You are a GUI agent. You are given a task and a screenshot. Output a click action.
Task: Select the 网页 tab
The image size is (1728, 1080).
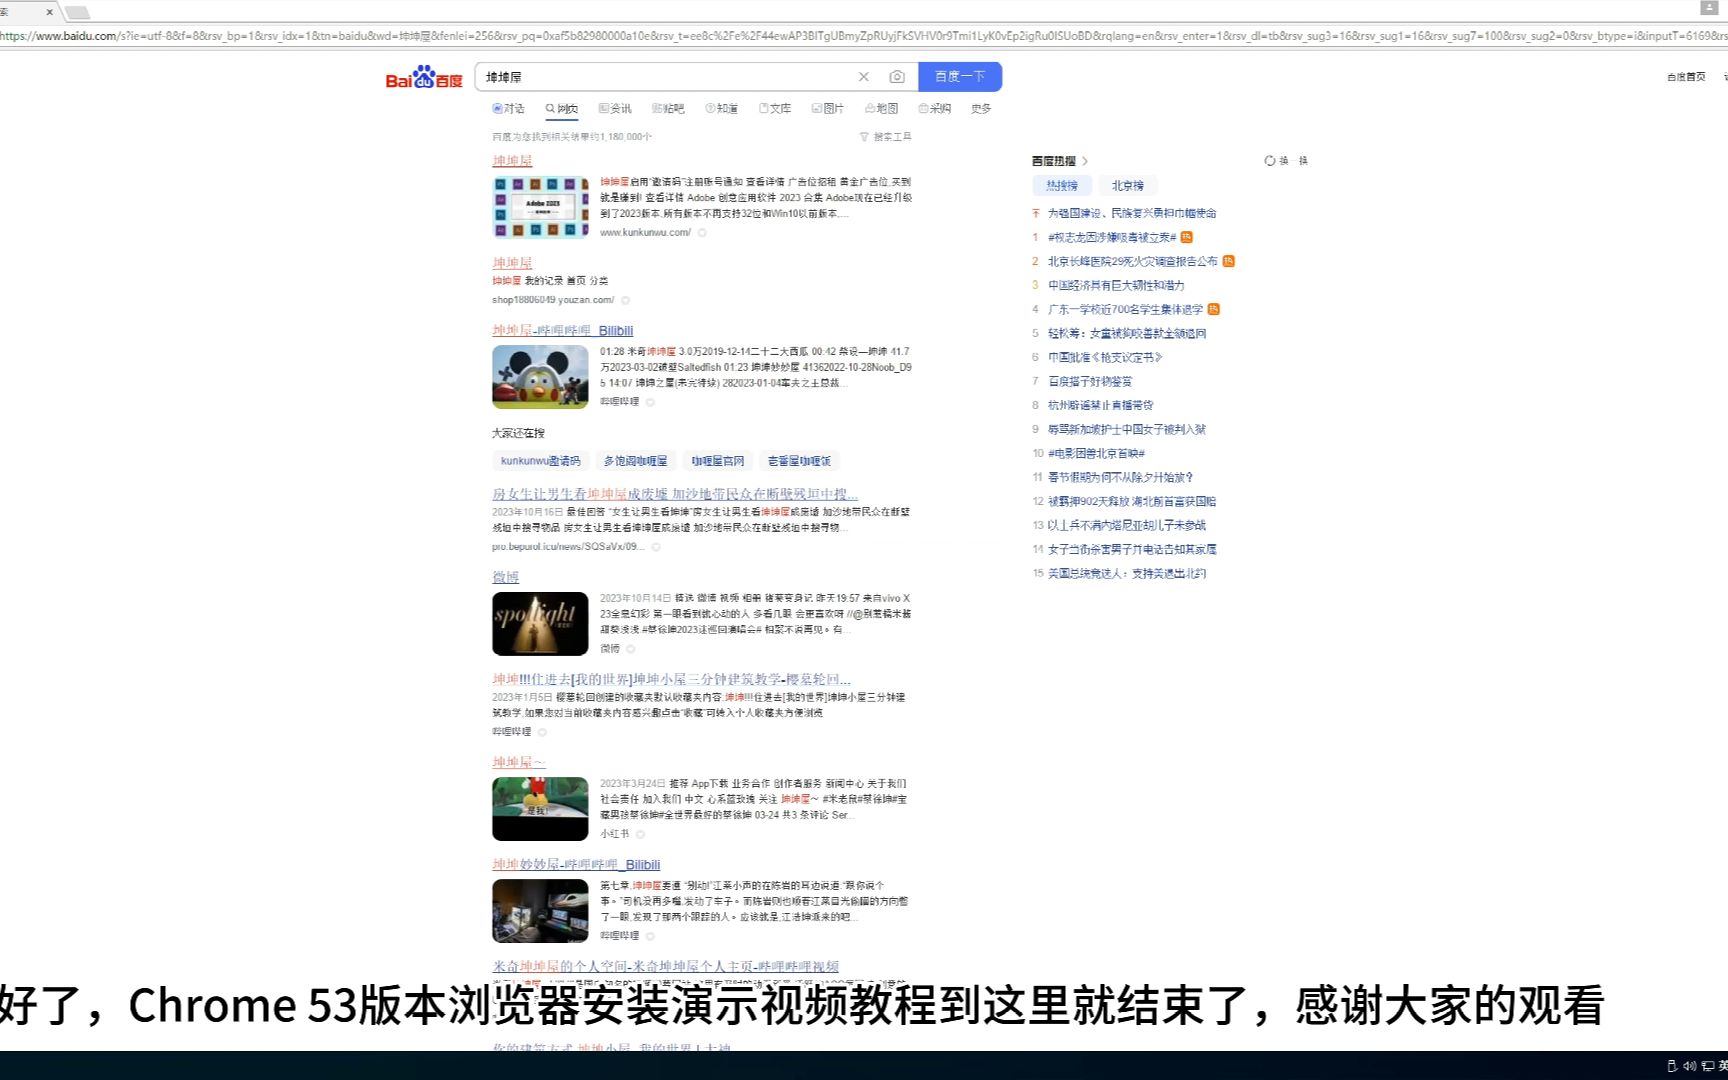[x=562, y=109]
